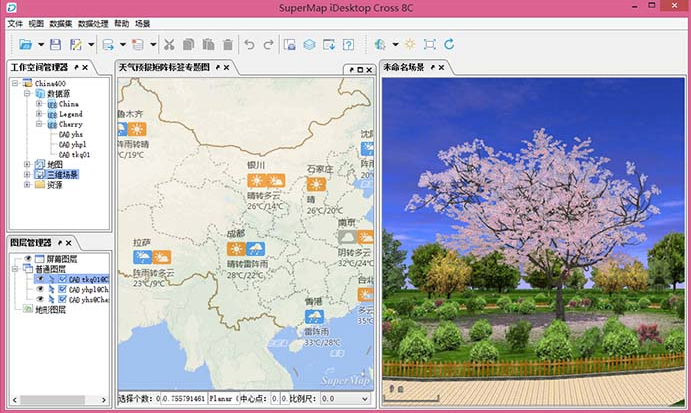Viewport: 691px width, 413px height.
Task: Click the Paste clipboard icon
Action: (x=208, y=45)
